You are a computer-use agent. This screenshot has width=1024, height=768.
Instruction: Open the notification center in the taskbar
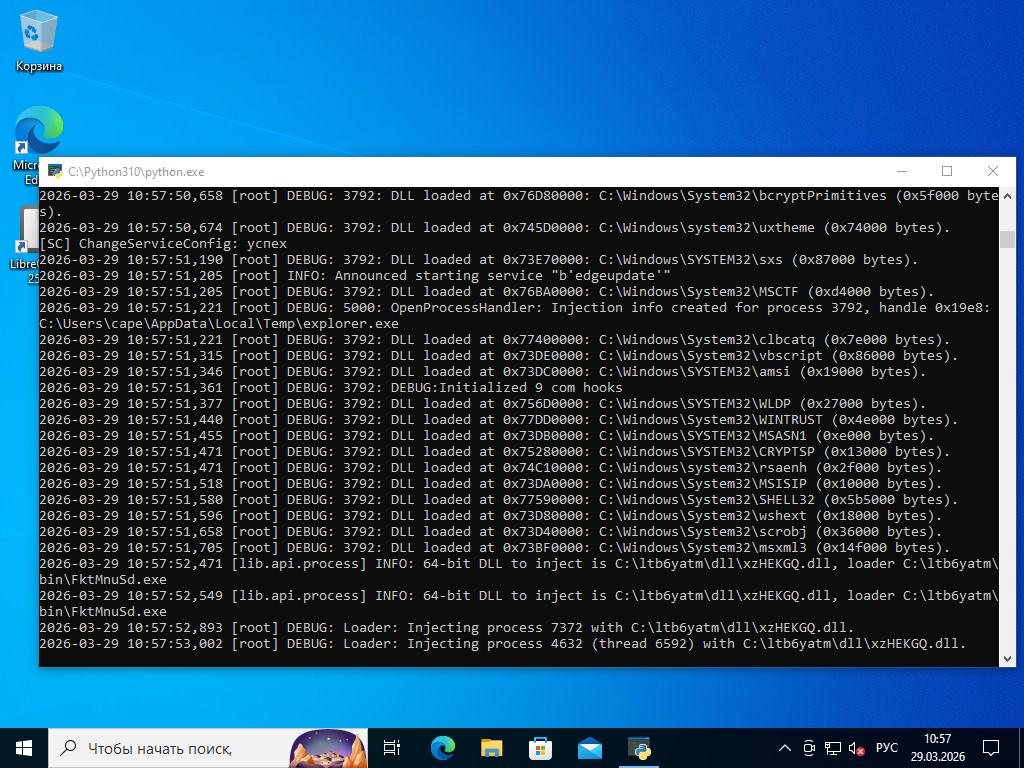click(x=991, y=748)
